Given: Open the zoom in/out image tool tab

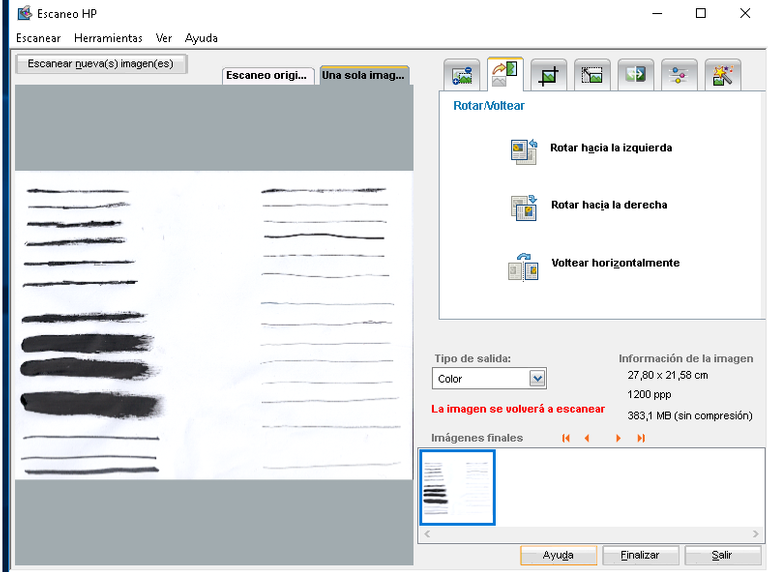Looking at the screenshot, I should click(462, 75).
